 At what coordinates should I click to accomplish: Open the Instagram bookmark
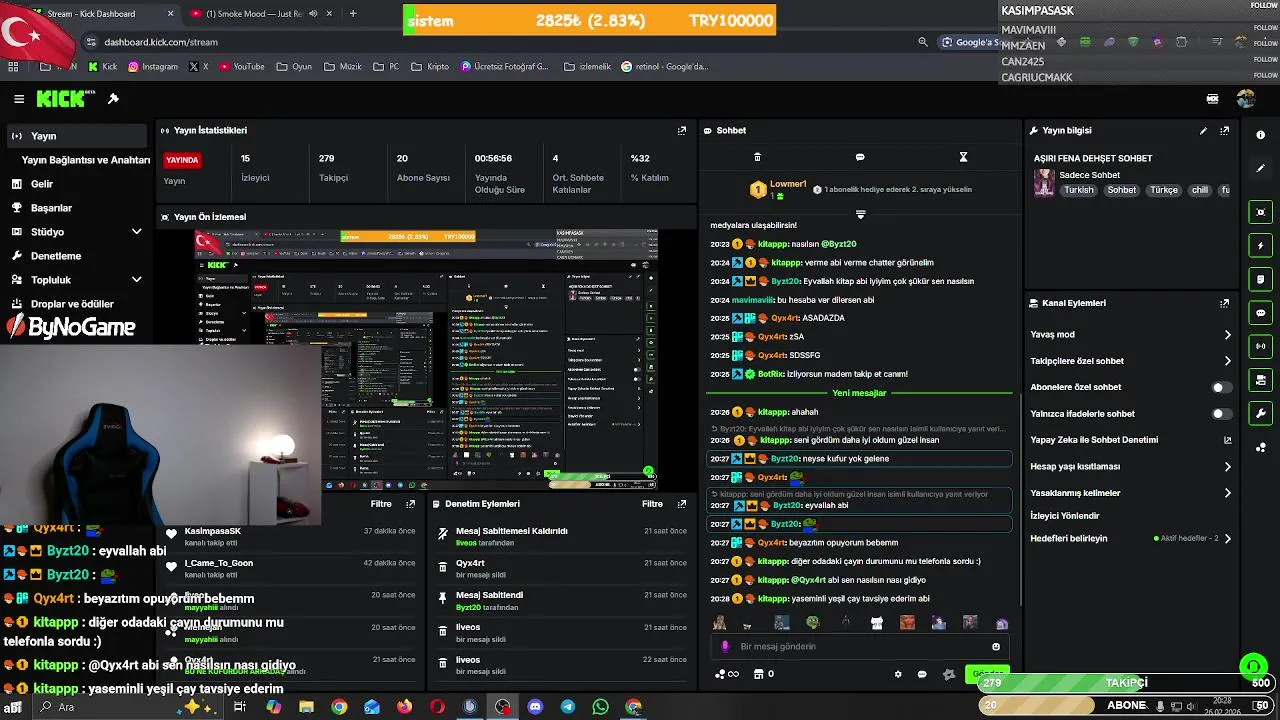click(x=151, y=67)
